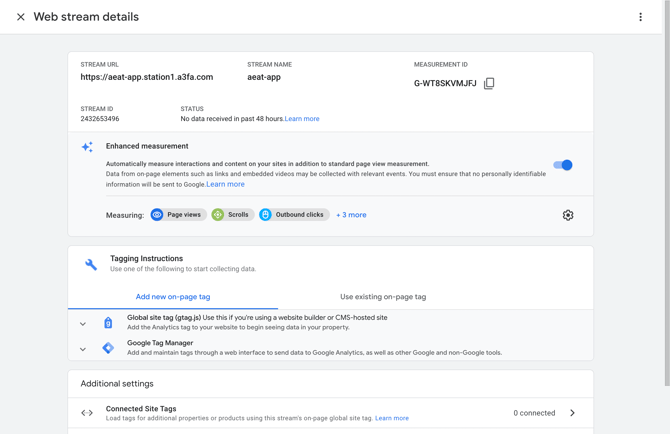Click Learn more next to no data status

pos(302,119)
